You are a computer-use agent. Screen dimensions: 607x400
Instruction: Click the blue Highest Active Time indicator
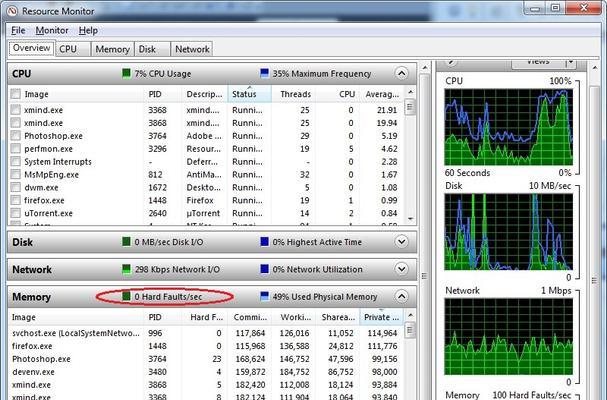(264, 242)
